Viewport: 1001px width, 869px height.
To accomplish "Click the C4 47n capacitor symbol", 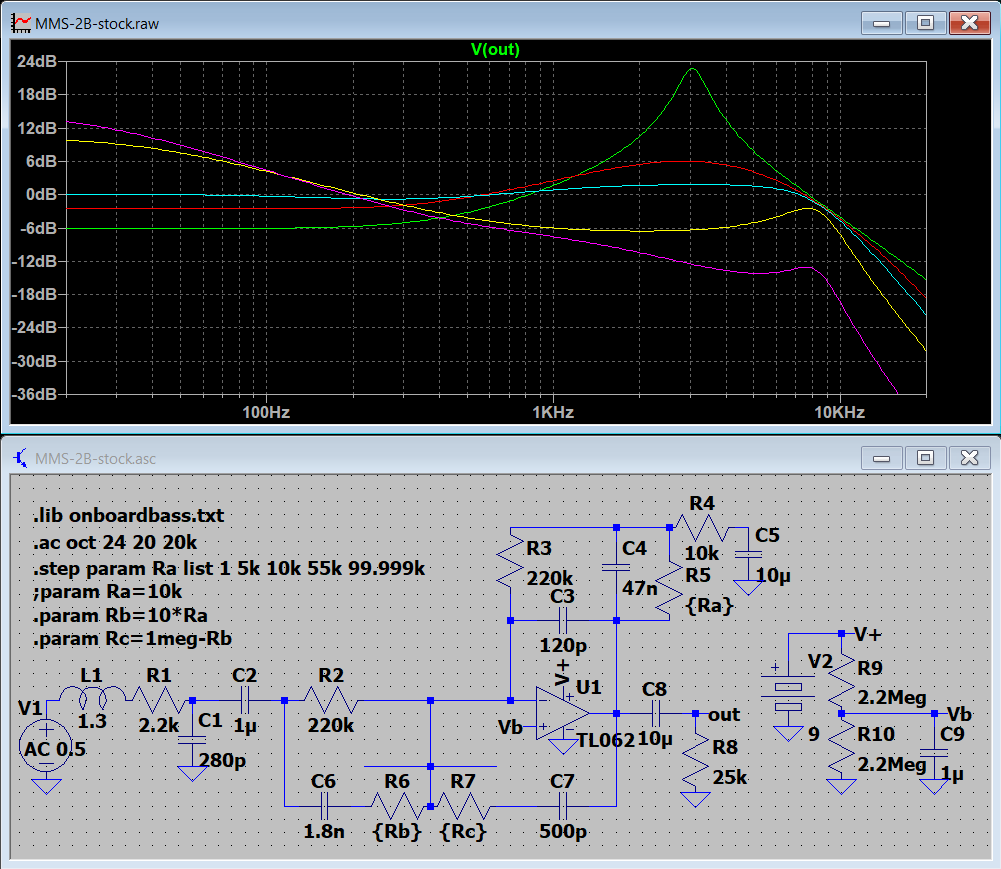I will pos(616,568).
